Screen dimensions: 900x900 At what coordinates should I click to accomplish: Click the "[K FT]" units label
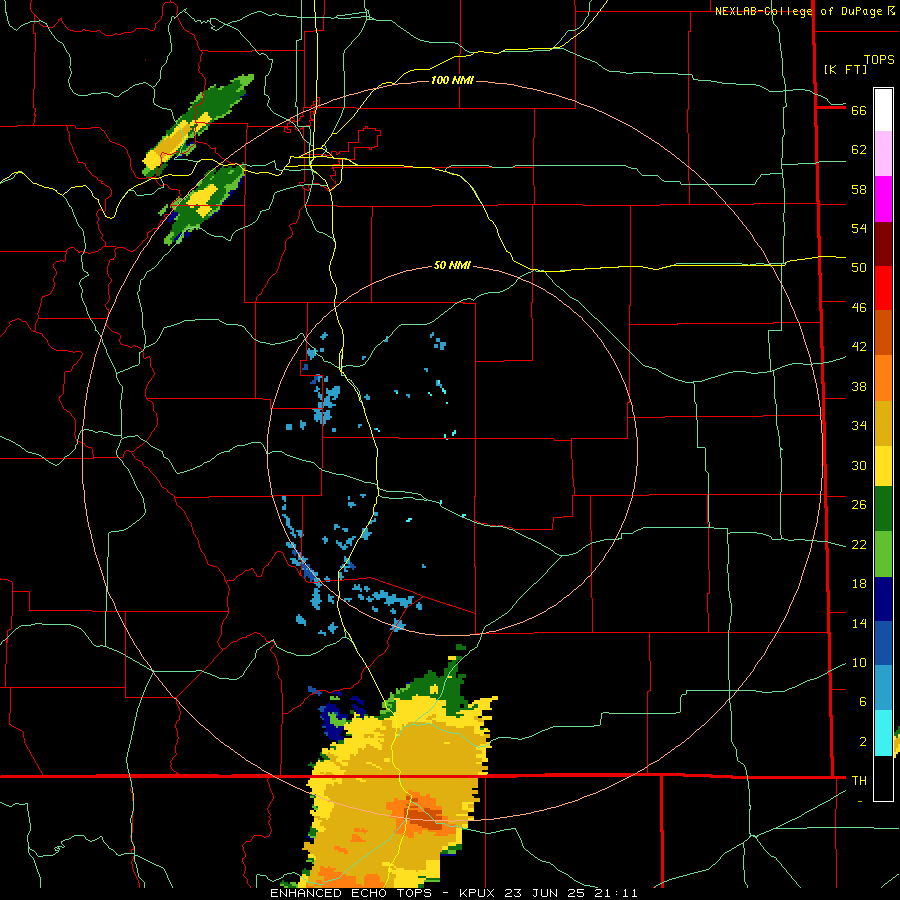pyautogui.click(x=845, y=69)
